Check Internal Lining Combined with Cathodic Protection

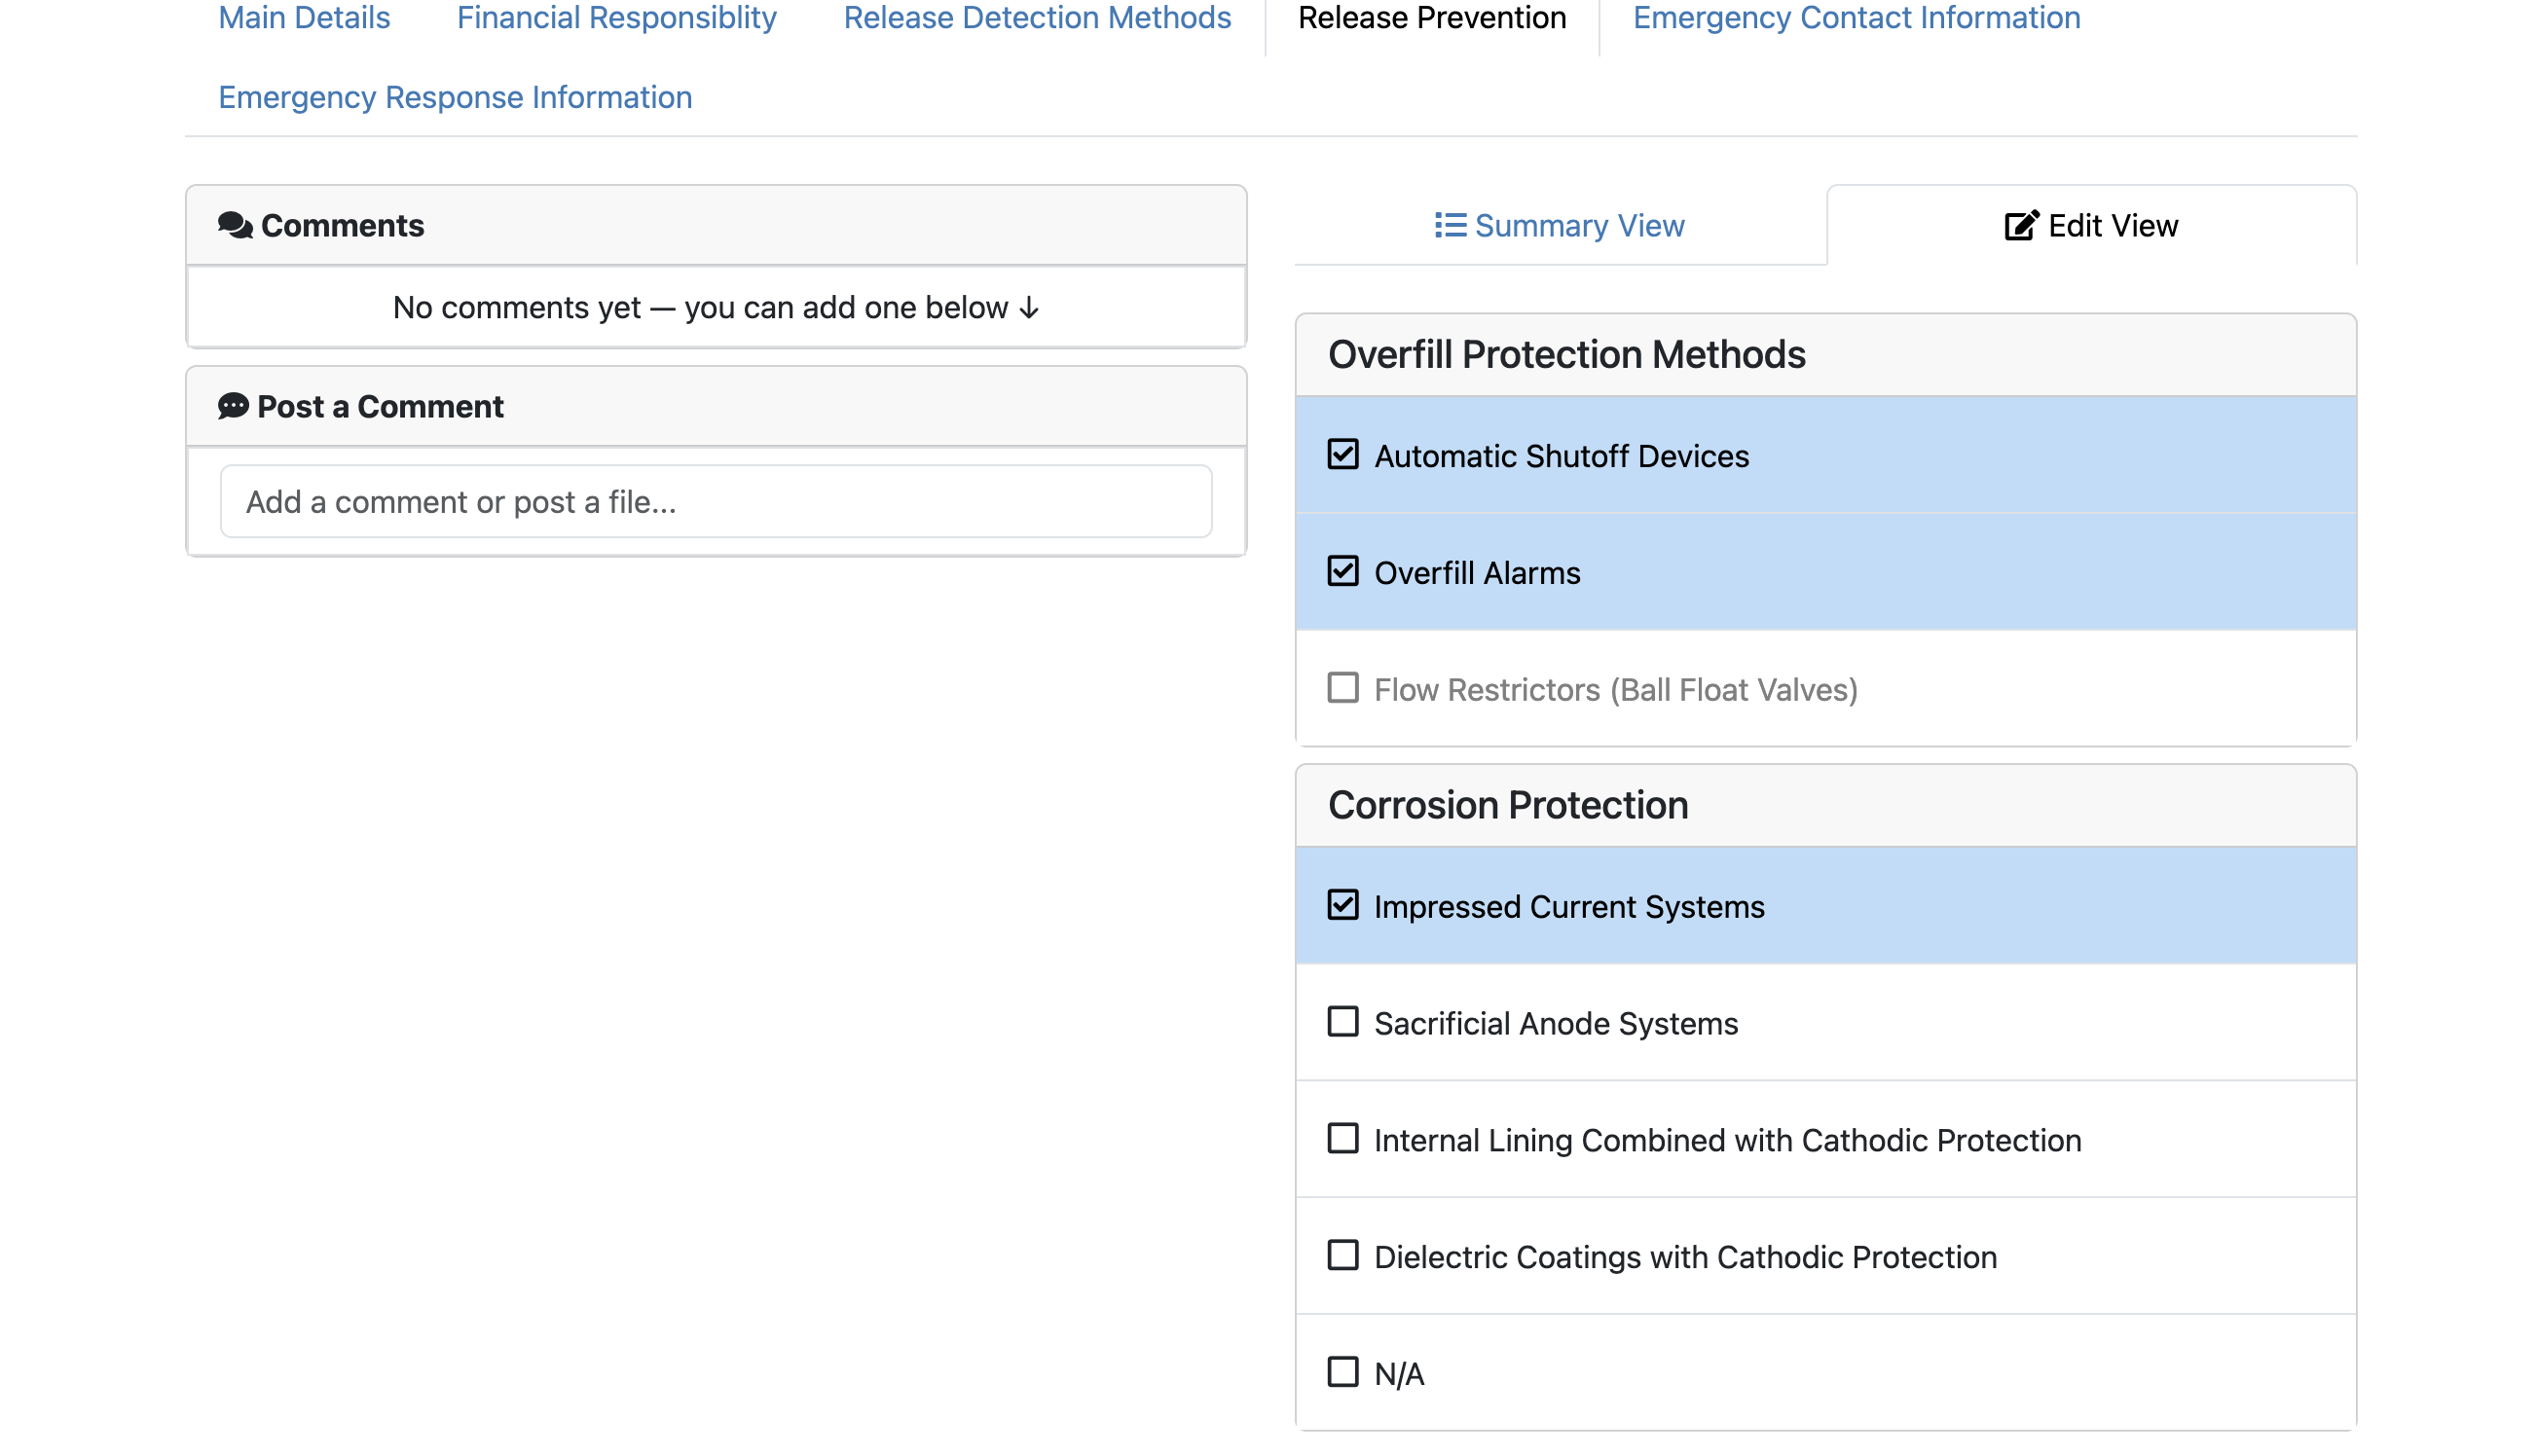coord(1342,1139)
